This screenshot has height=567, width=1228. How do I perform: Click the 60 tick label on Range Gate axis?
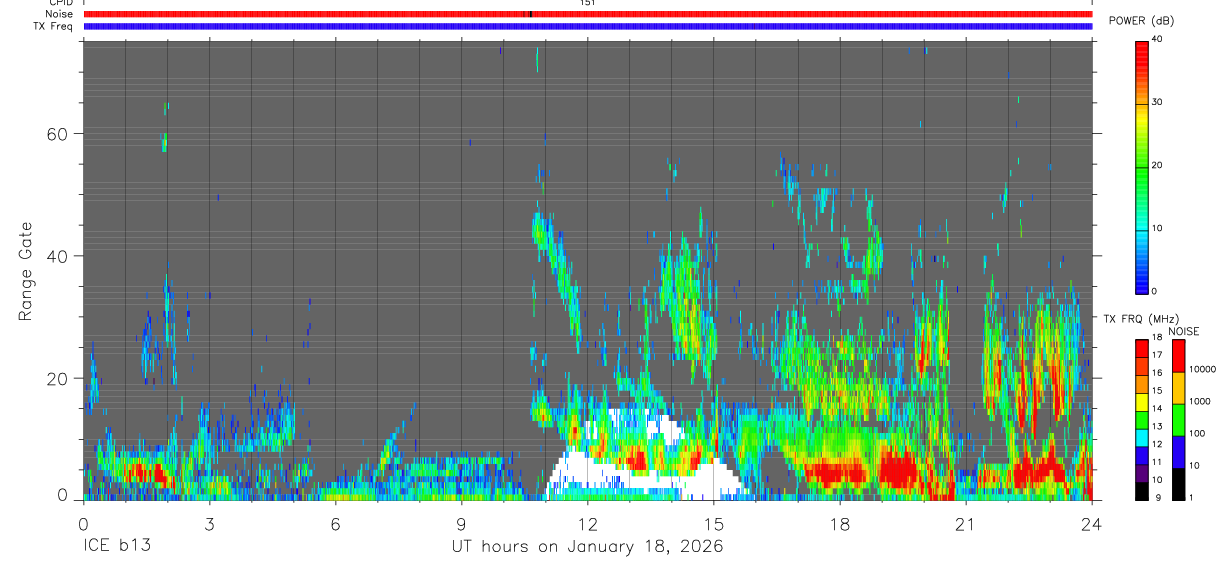point(59,133)
